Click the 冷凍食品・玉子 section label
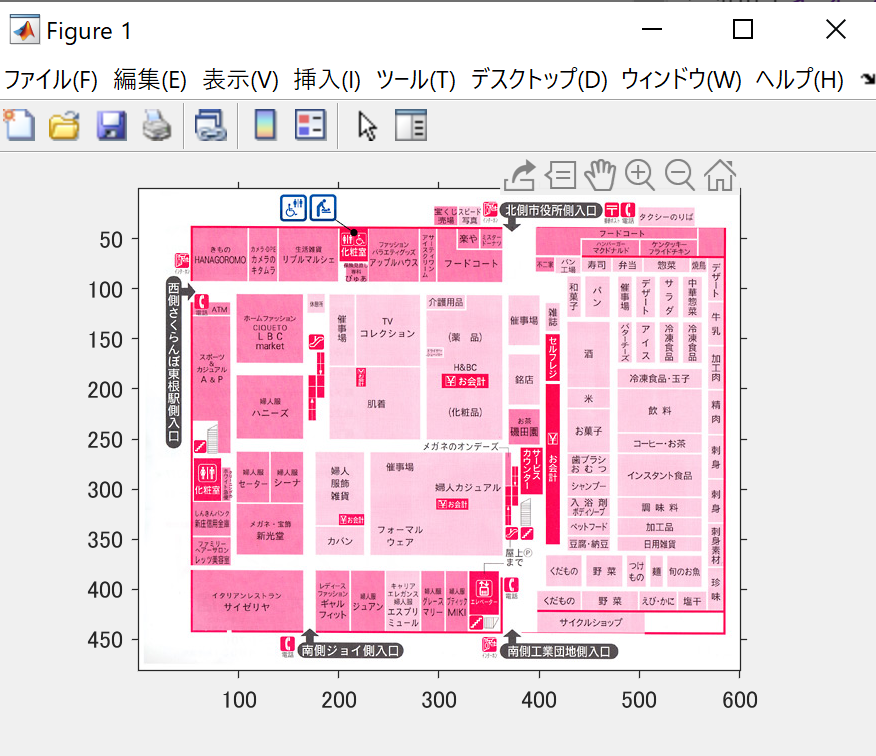 [x=659, y=379]
